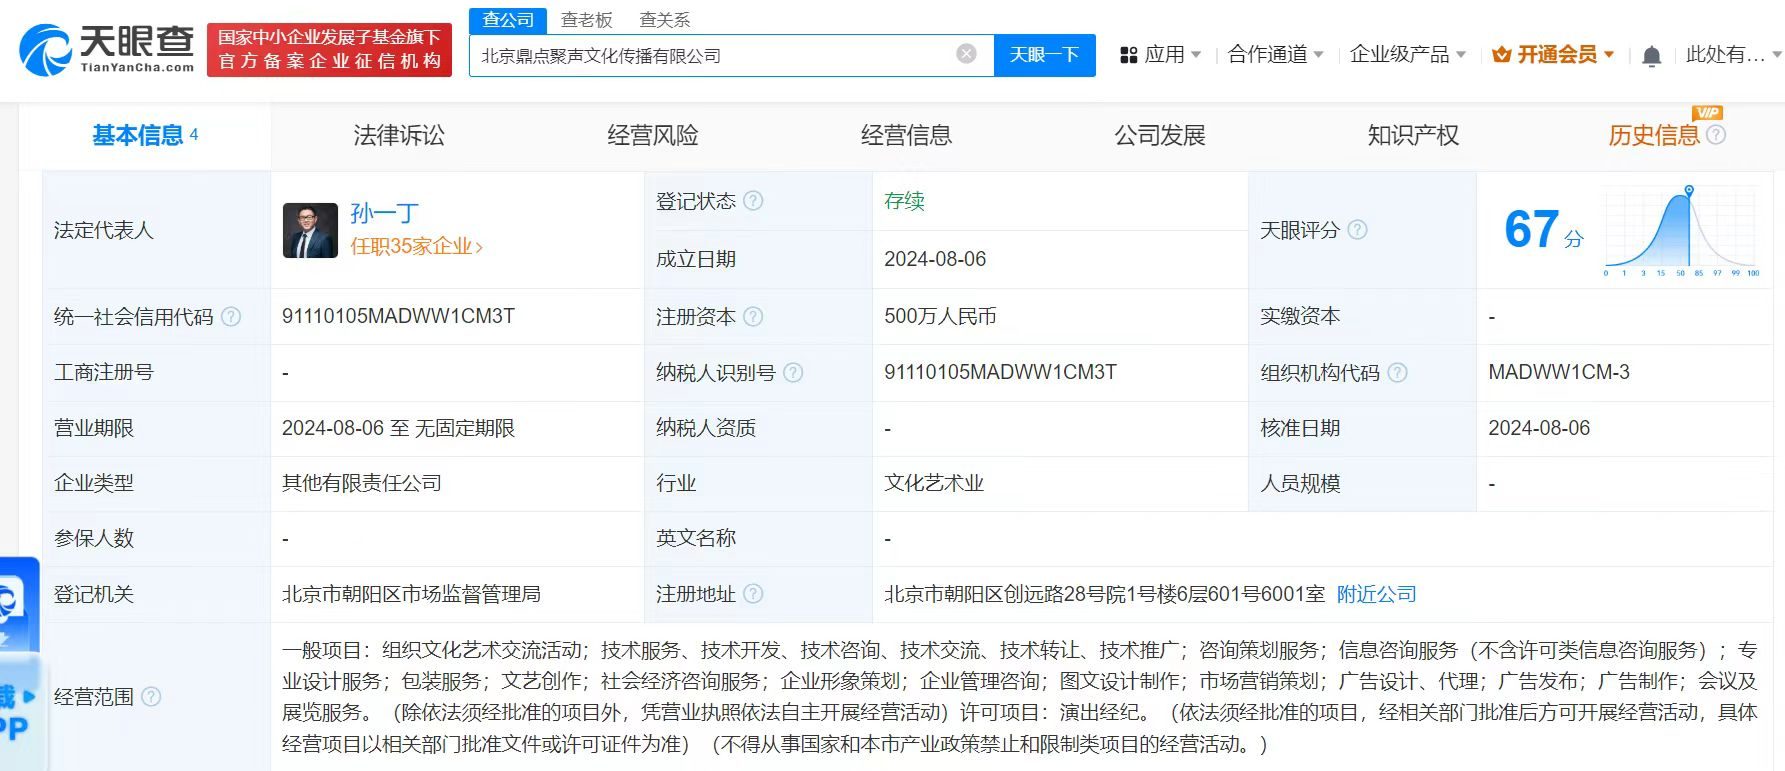Select the 历史信息 VIP tab

tap(1654, 135)
